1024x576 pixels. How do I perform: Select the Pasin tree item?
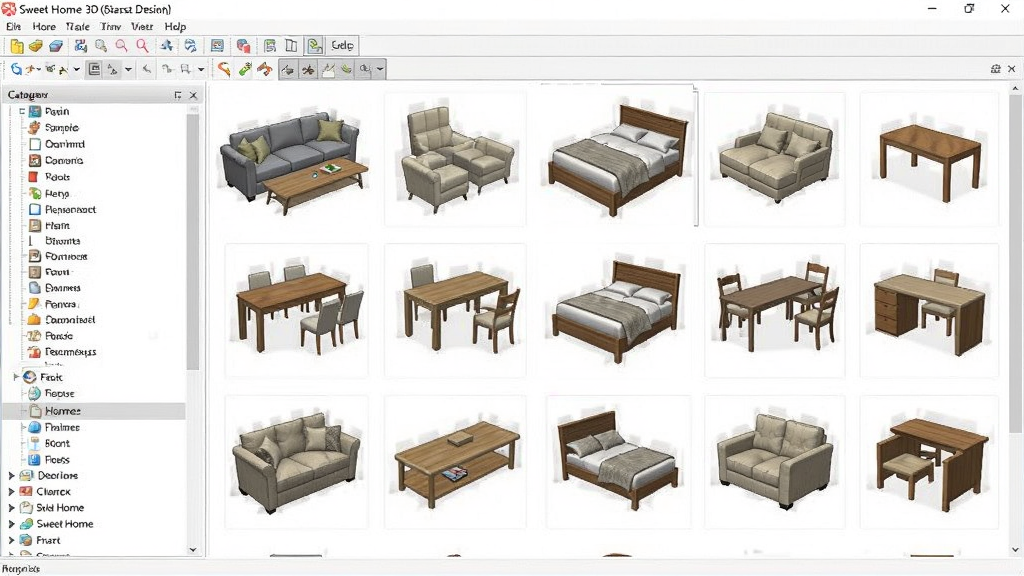coord(57,112)
